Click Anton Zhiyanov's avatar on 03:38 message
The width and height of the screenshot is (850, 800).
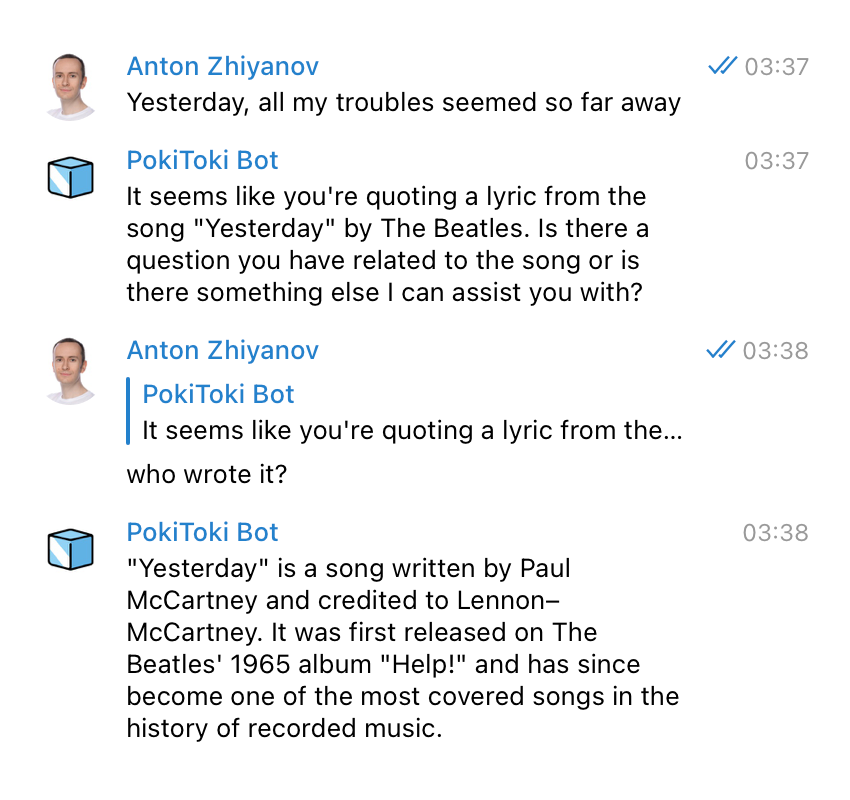(x=70, y=371)
